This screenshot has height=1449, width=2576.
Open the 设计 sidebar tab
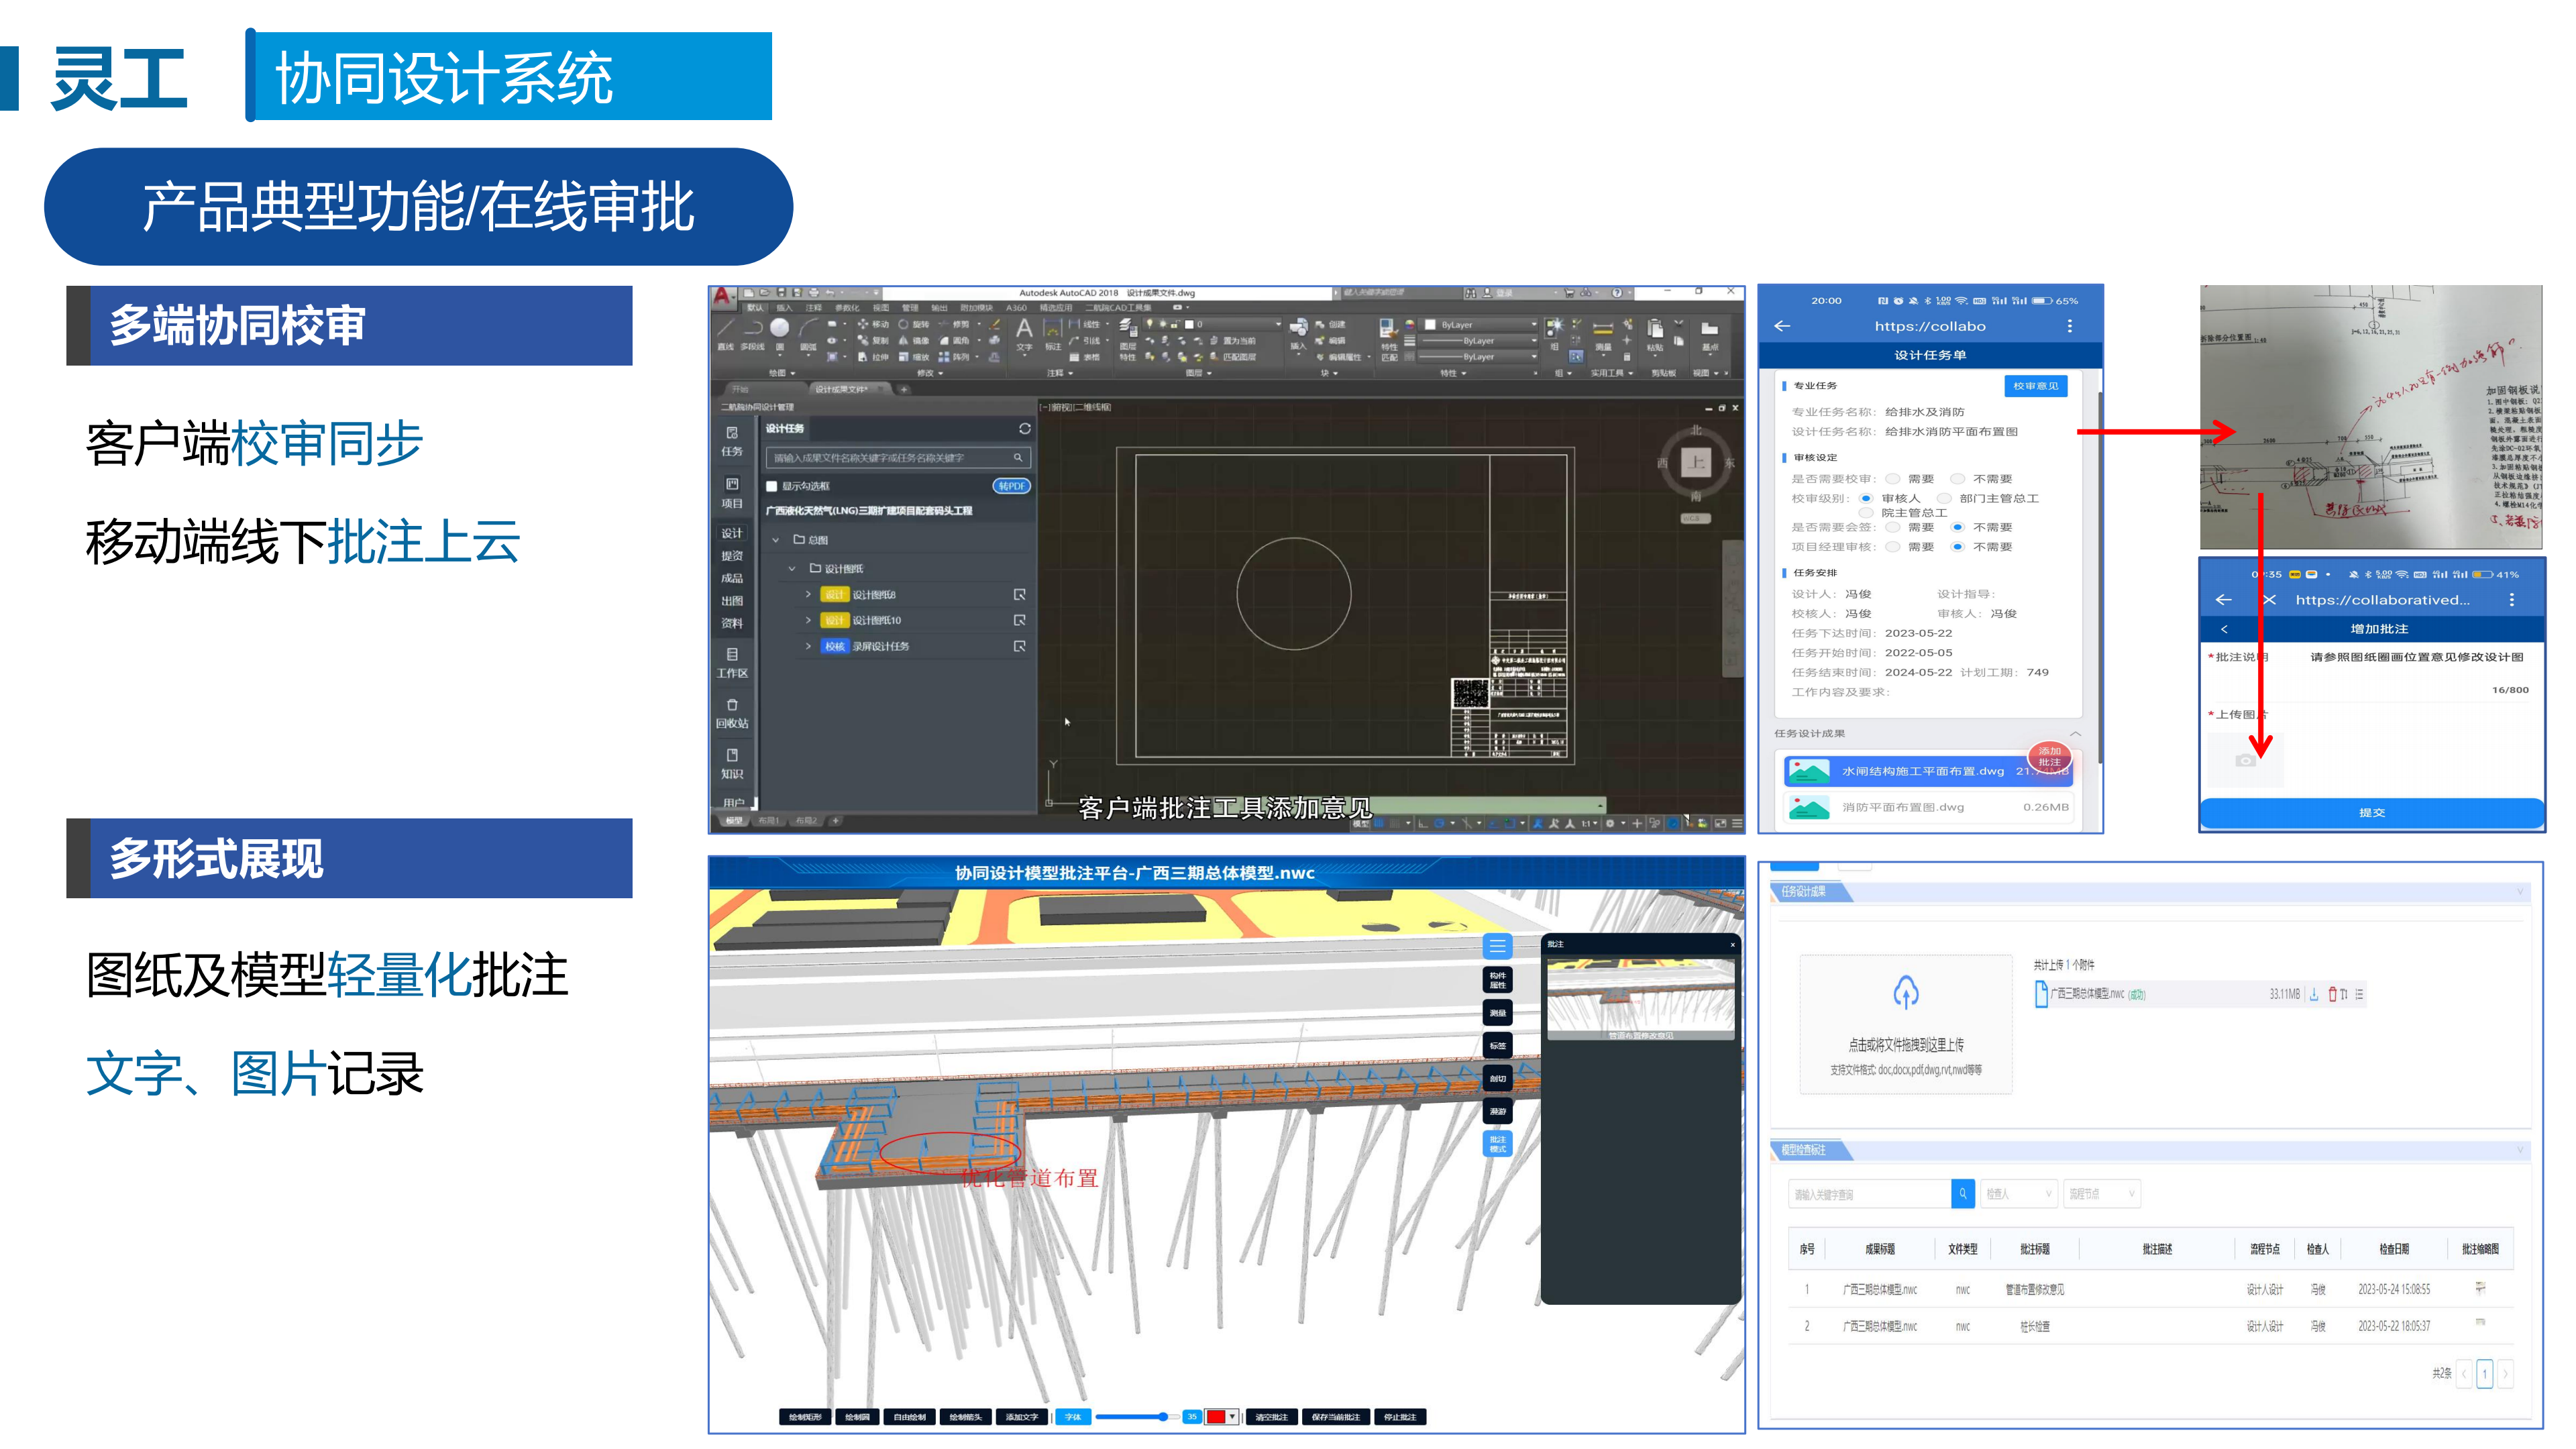tap(732, 533)
